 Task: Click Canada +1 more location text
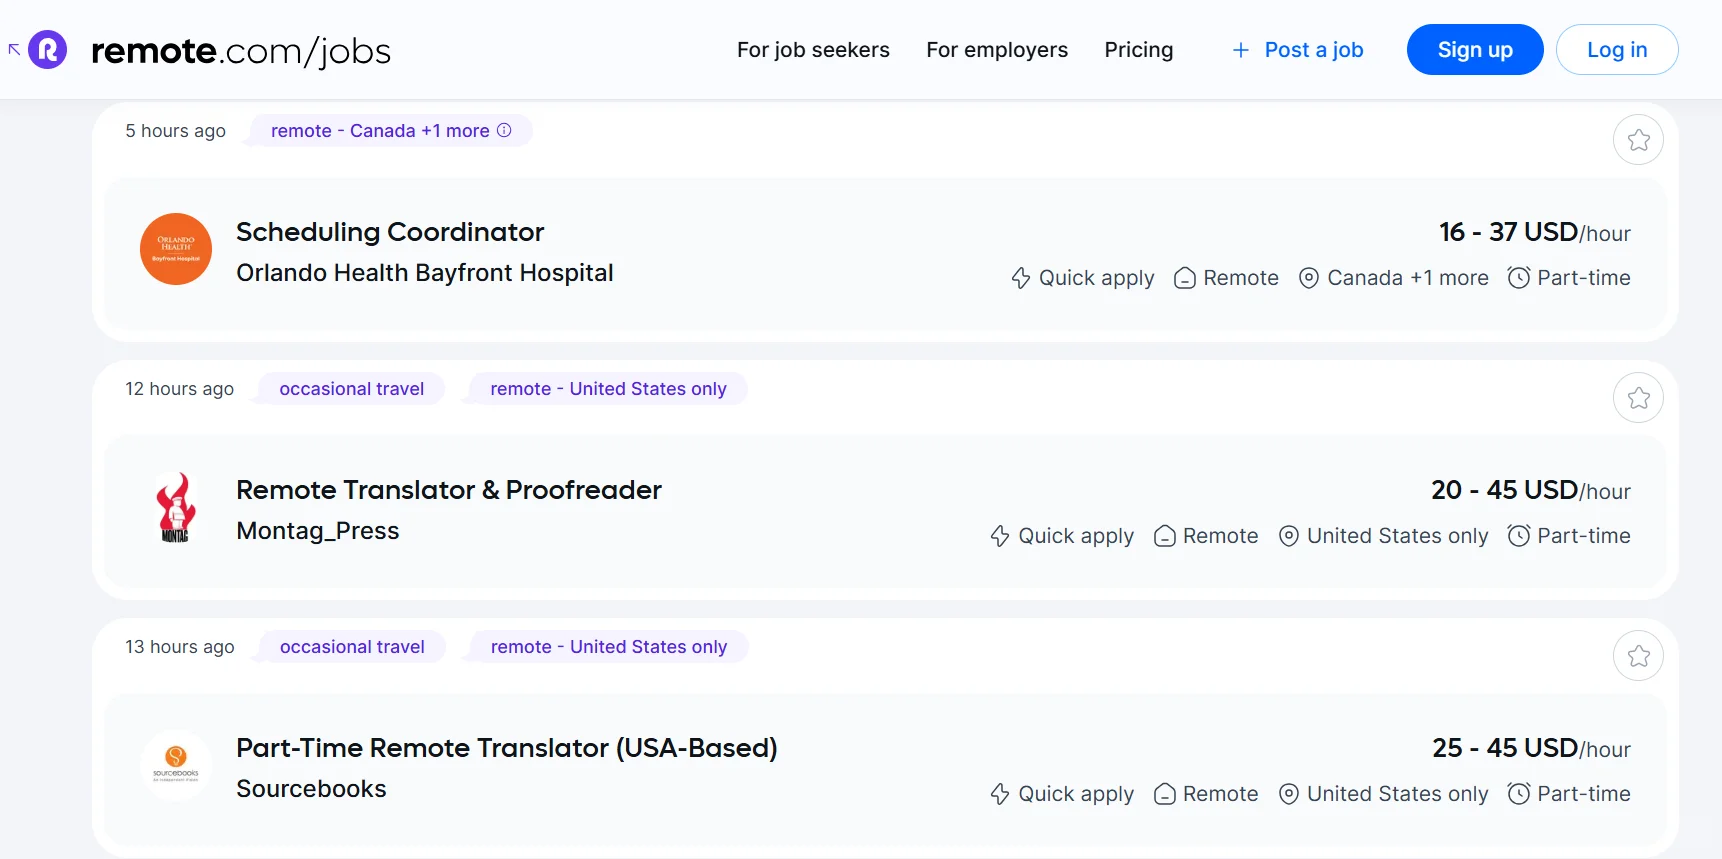point(1408,278)
